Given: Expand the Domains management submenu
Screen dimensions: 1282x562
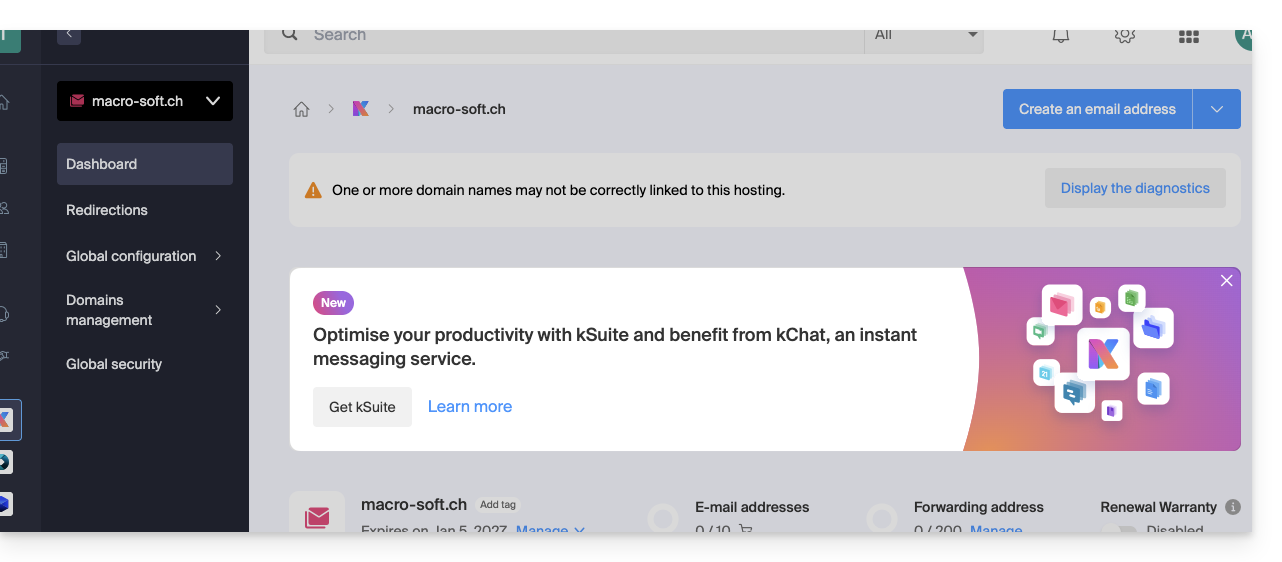Looking at the screenshot, I should pyautogui.click(x=218, y=310).
